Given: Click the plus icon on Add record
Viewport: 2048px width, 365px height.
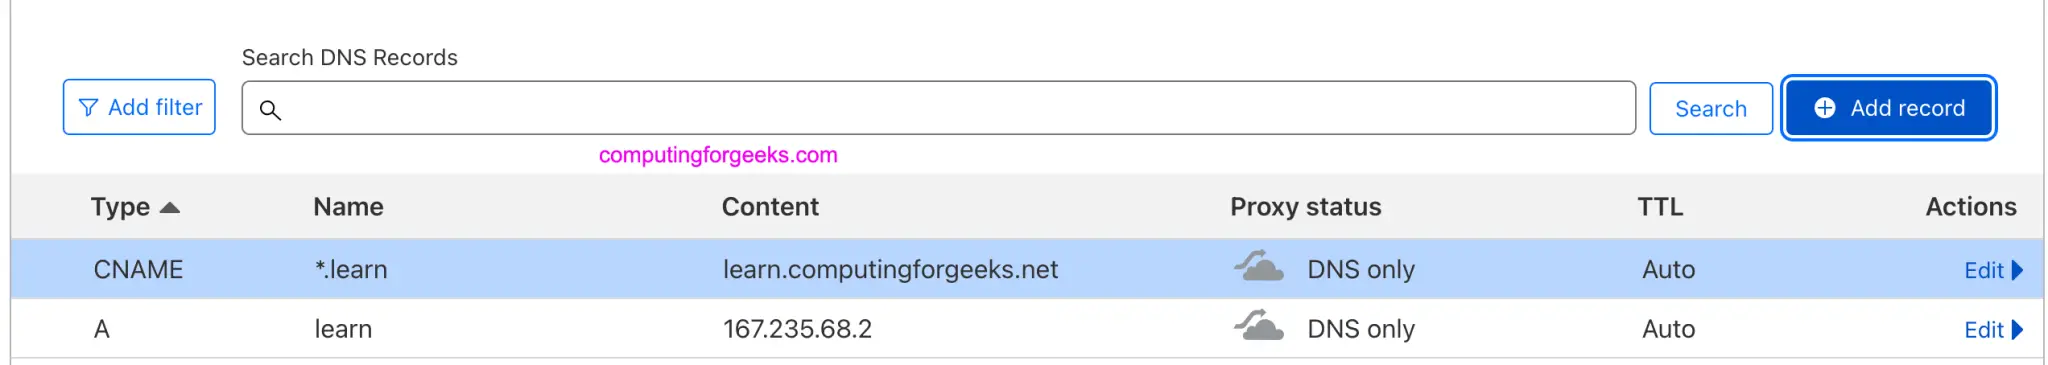Looking at the screenshot, I should pos(1825,108).
